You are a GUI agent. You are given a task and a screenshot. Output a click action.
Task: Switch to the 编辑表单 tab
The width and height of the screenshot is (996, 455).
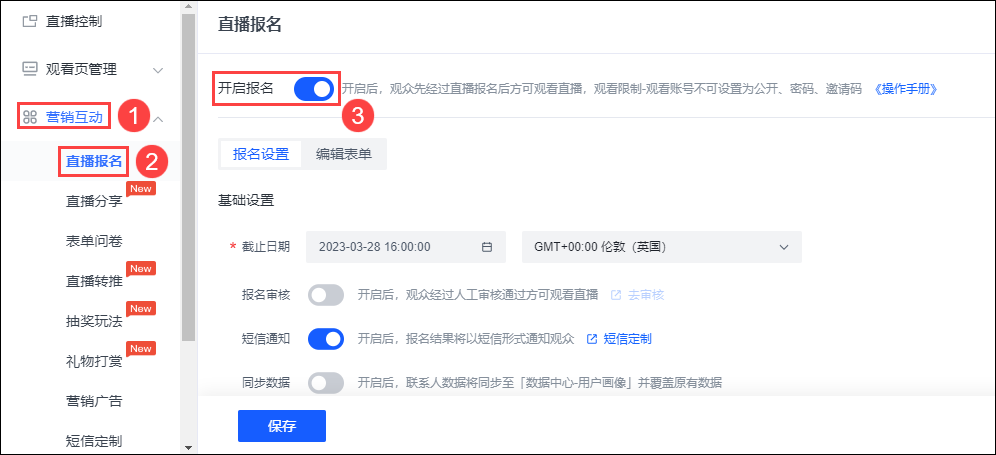(x=344, y=154)
